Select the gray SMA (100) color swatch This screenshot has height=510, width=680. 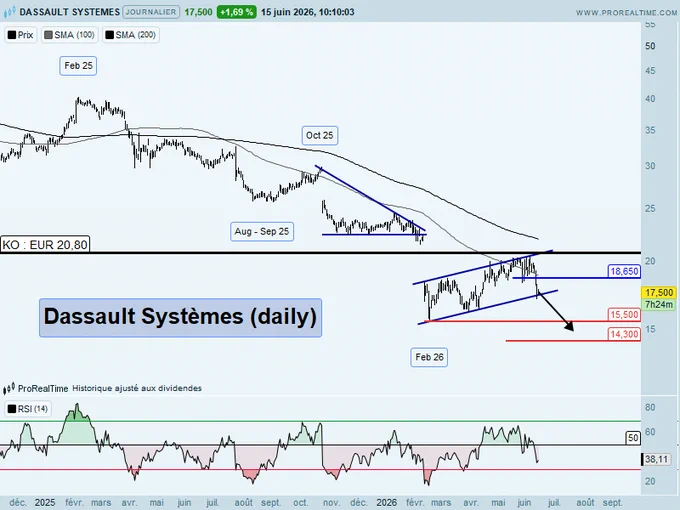[48, 35]
